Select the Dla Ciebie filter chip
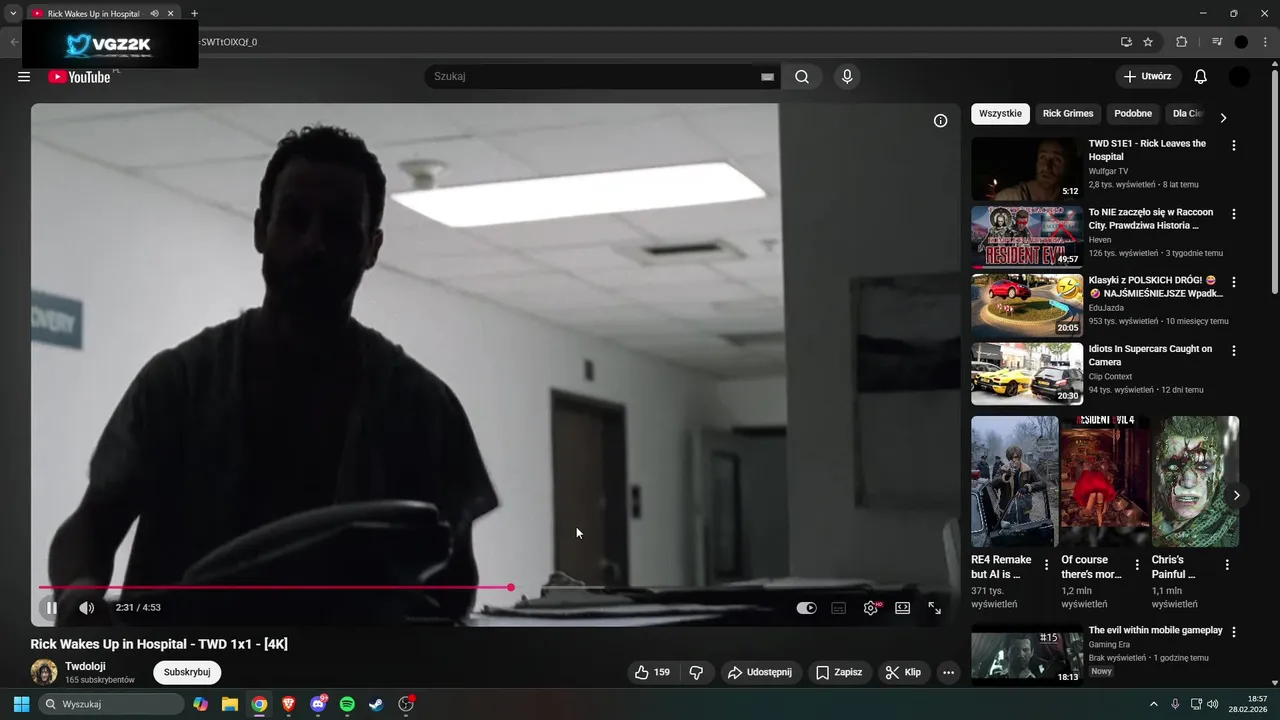This screenshot has height=720, width=1280. (1187, 114)
